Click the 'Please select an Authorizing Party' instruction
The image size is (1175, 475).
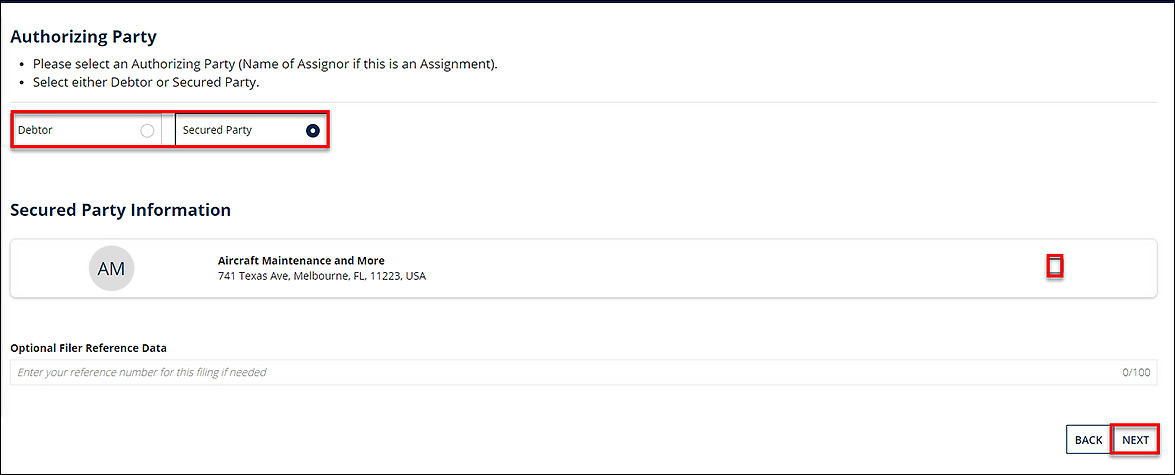pos(265,64)
